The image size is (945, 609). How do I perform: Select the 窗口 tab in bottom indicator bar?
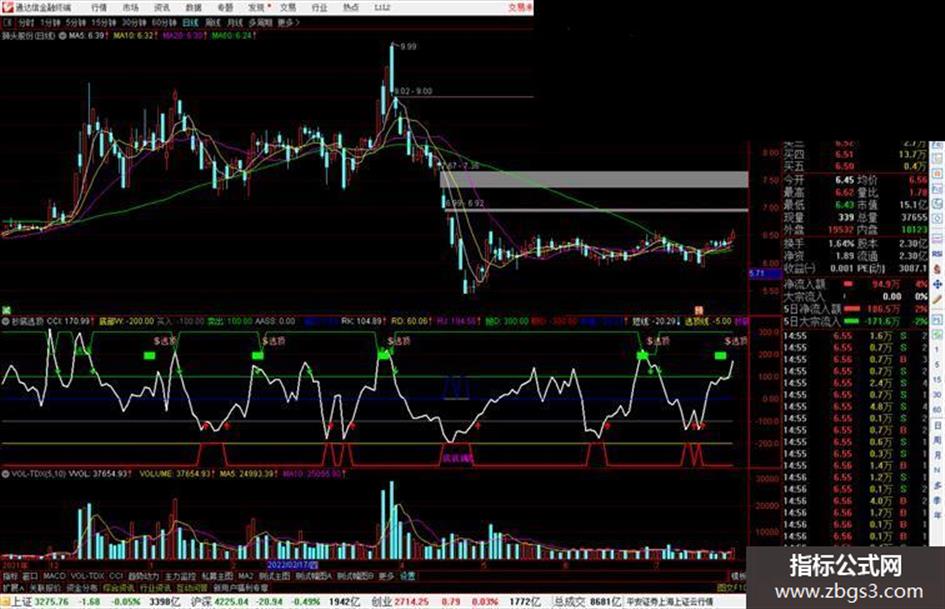click(30, 576)
